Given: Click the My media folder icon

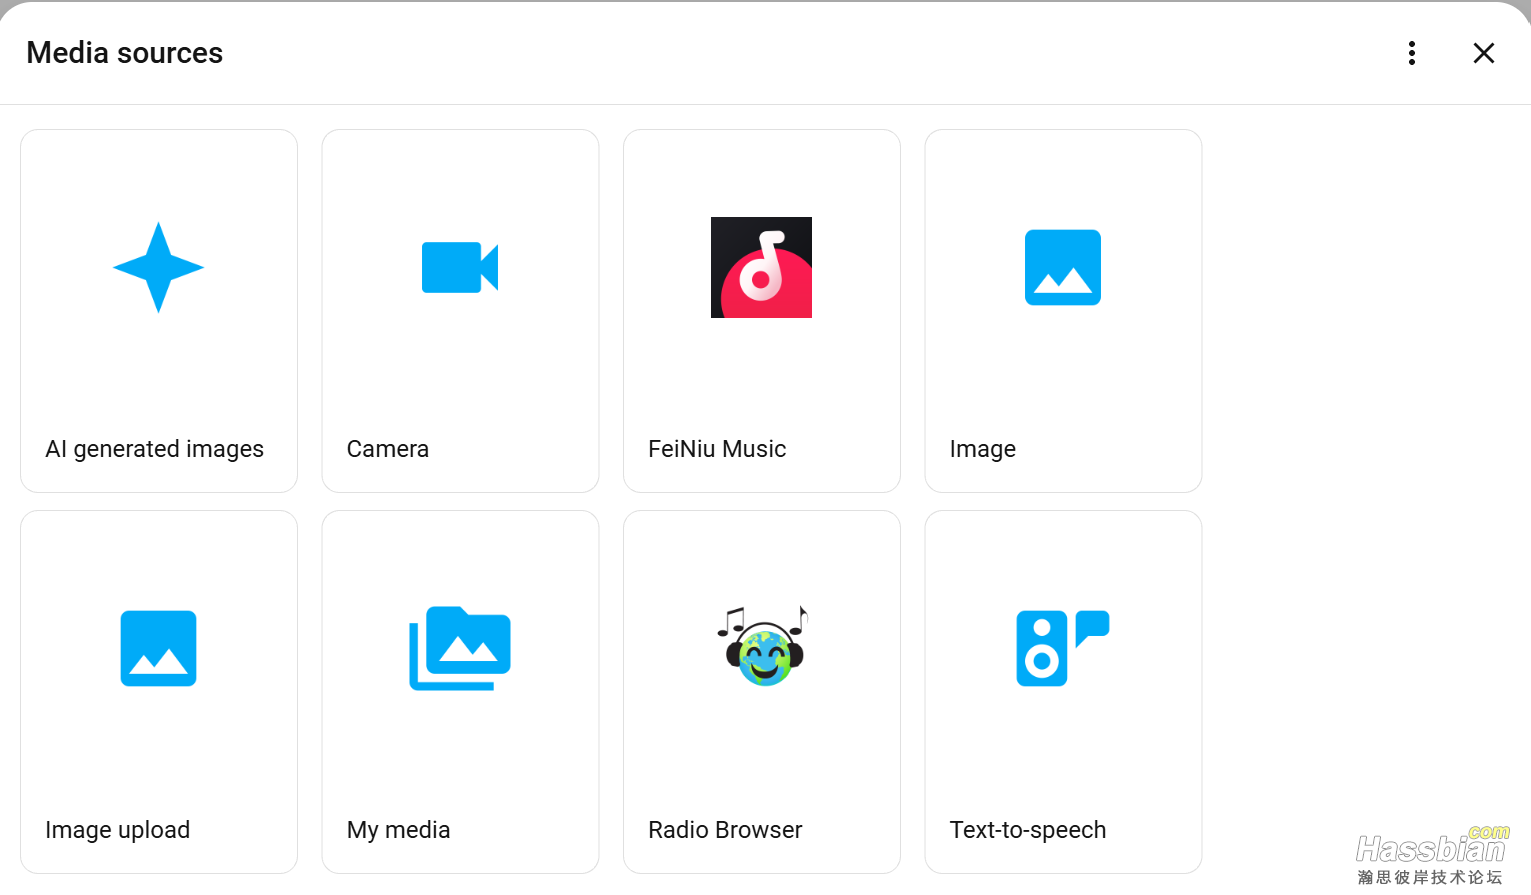Looking at the screenshot, I should tap(460, 648).
